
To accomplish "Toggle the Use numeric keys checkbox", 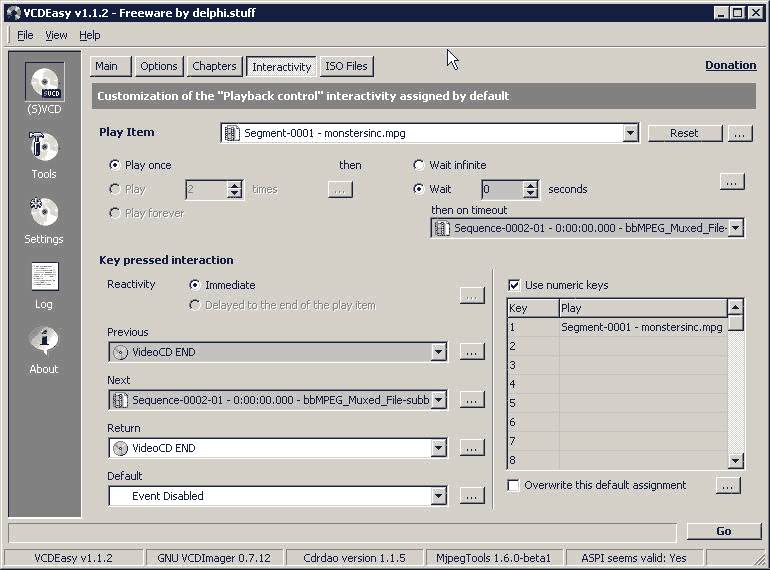I will pos(514,285).
